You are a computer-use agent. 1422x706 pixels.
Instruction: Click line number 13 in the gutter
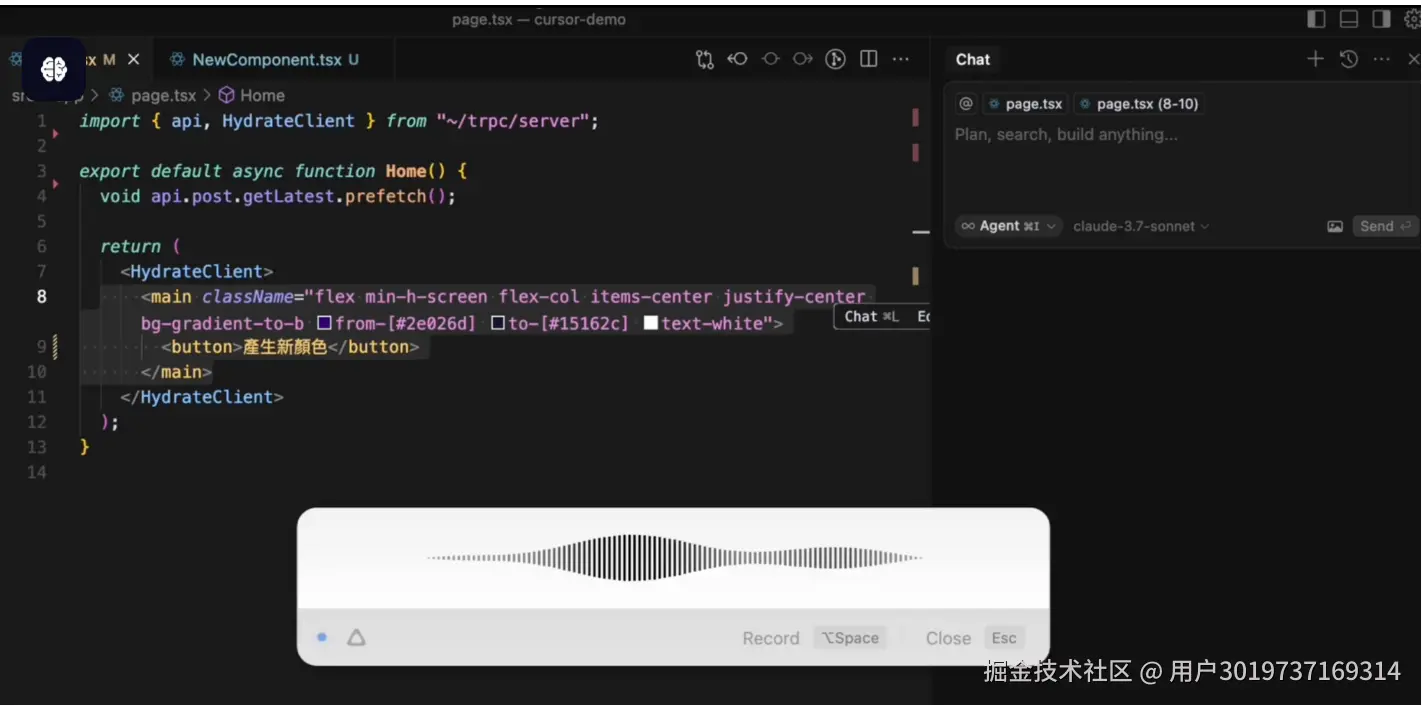pyautogui.click(x=36, y=447)
